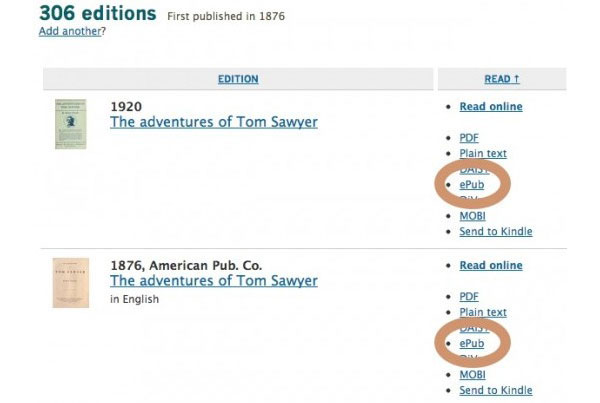Click Send to Kindle for 1876 edition
This screenshot has width=600, height=403.
click(x=496, y=390)
